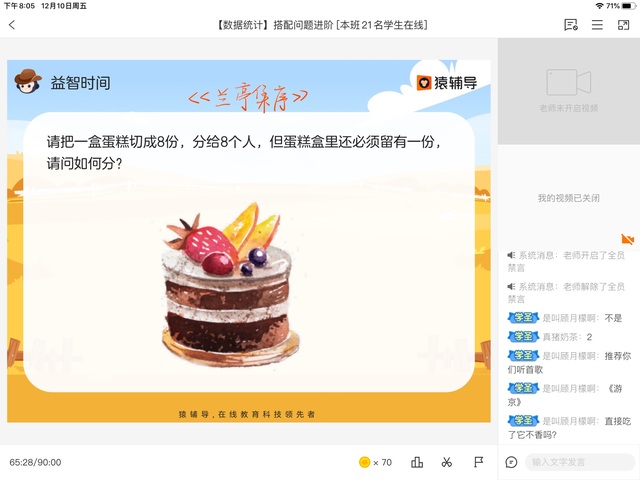Tap the cake picture on the slide
This screenshot has width=640, height=480.
coord(230,284)
